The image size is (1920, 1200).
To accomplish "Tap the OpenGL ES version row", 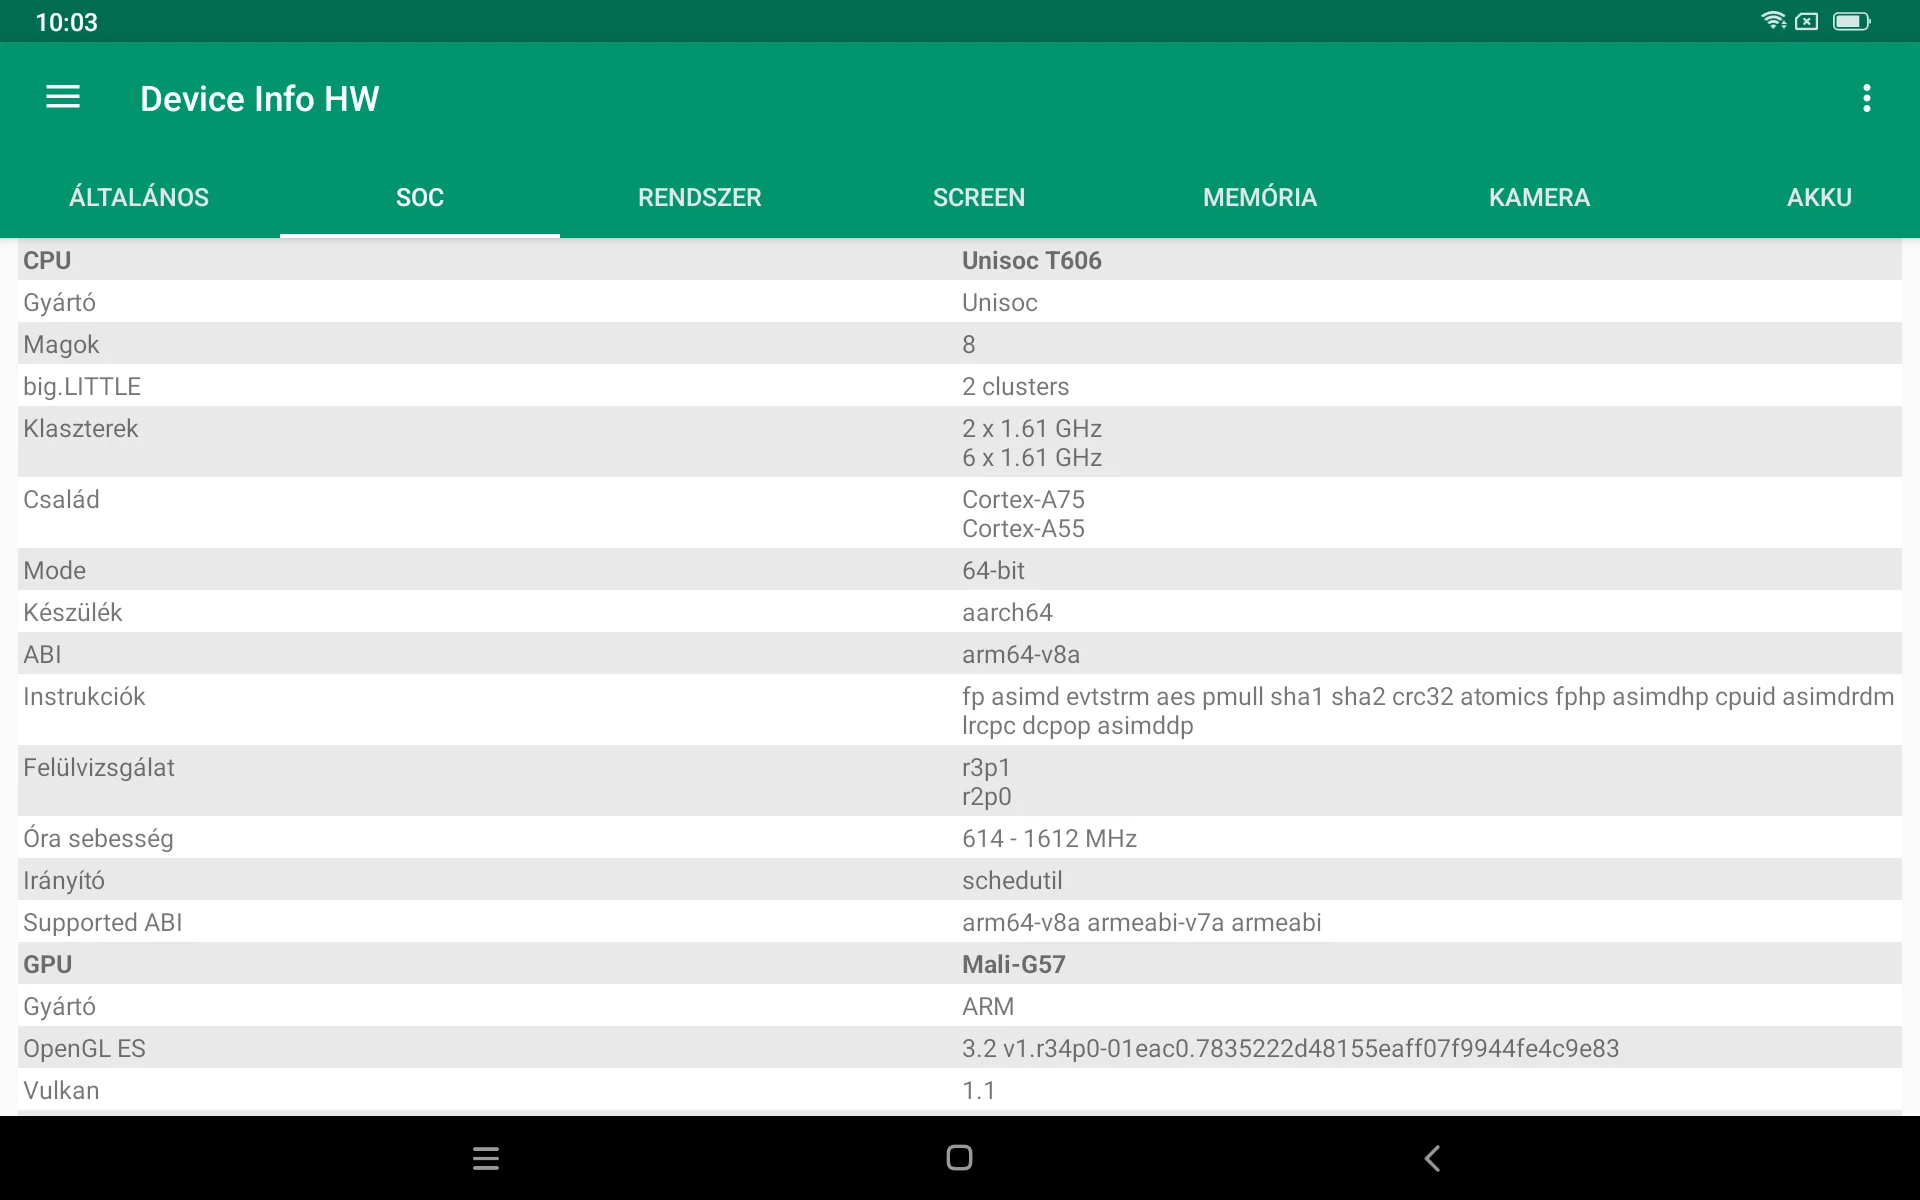I will coord(960,1048).
